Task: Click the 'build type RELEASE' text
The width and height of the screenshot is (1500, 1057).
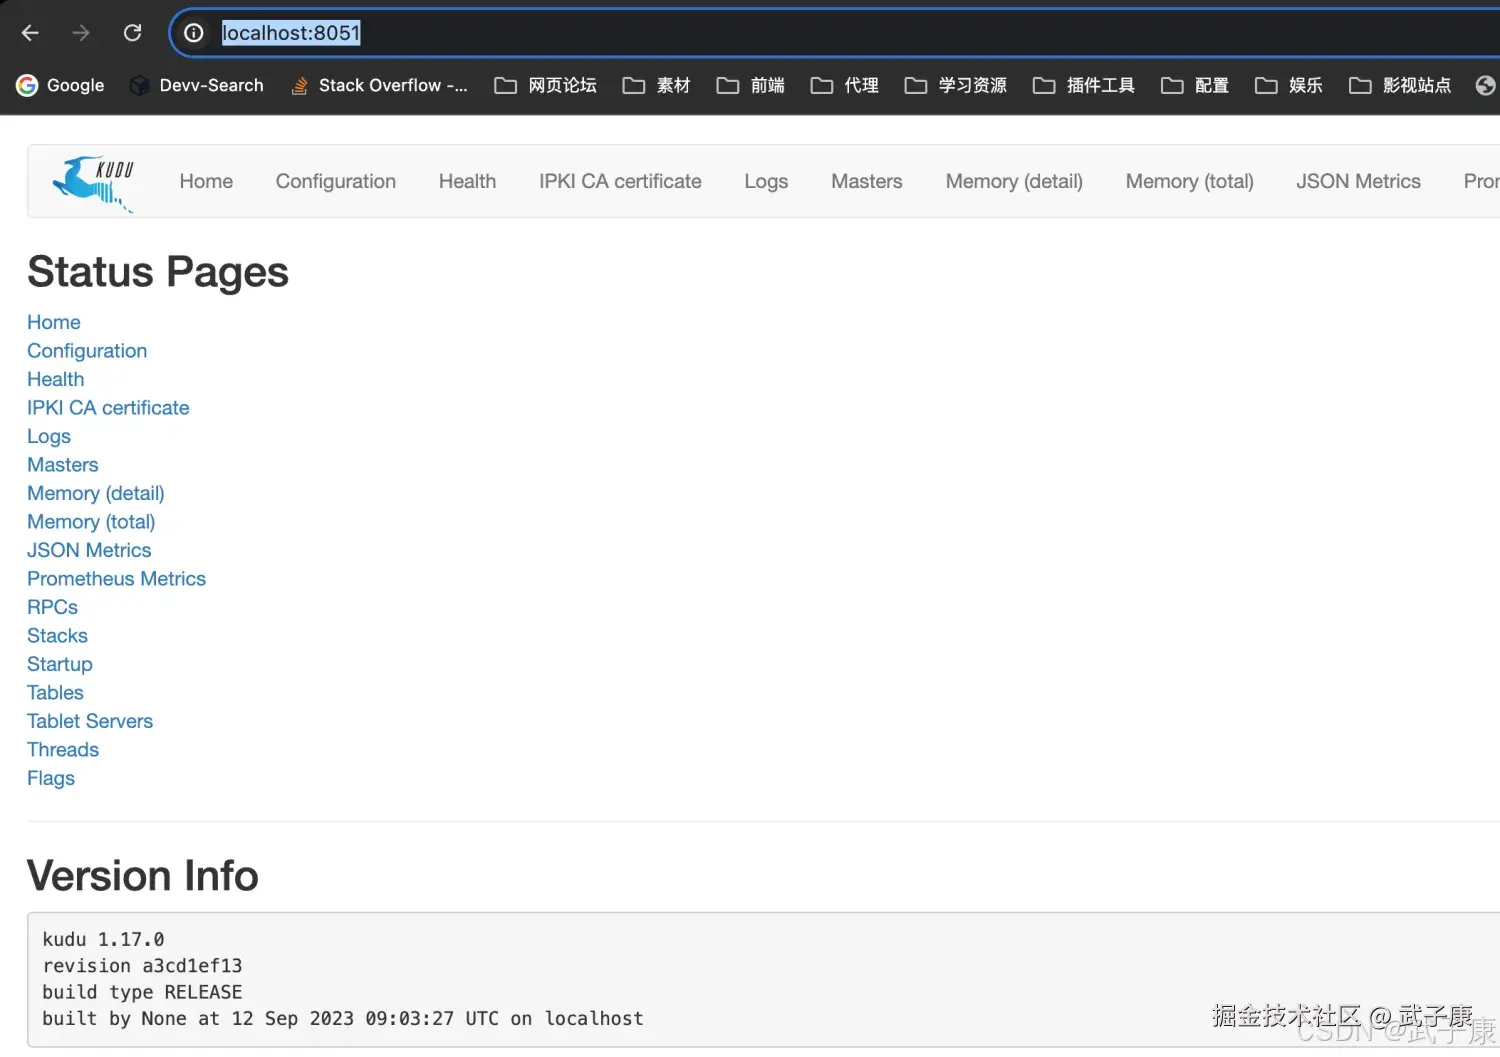Action: click(x=142, y=992)
